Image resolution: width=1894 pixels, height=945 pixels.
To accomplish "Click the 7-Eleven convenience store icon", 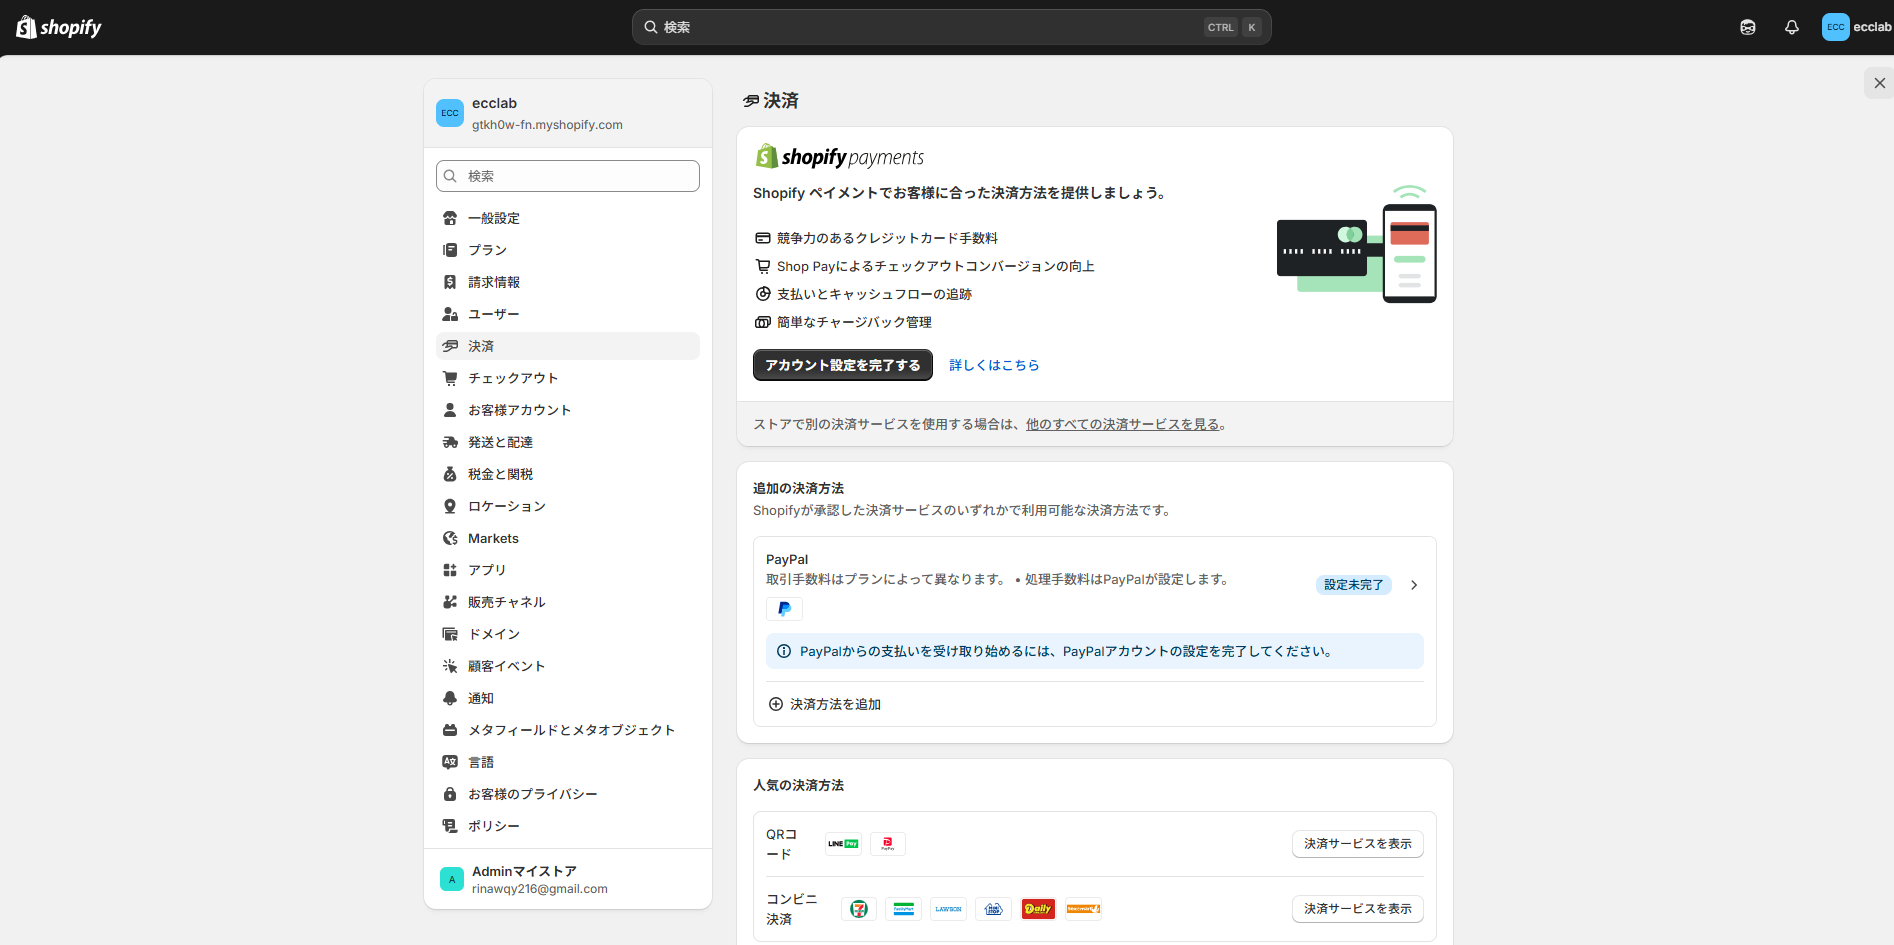I will [x=859, y=909].
